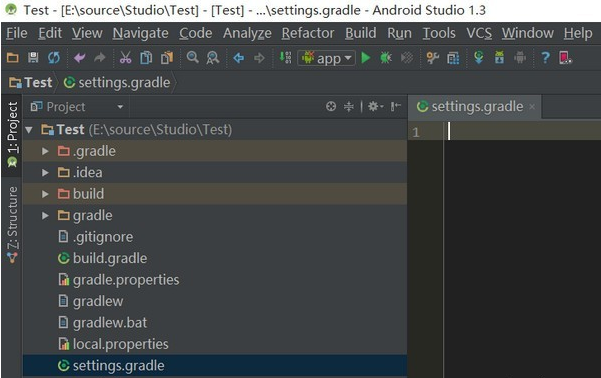Image resolution: width=601 pixels, height=378 pixels.
Task: Click settings.gradle in the breadcrumb bar
Action: pyautogui.click(x=117, y=82)
